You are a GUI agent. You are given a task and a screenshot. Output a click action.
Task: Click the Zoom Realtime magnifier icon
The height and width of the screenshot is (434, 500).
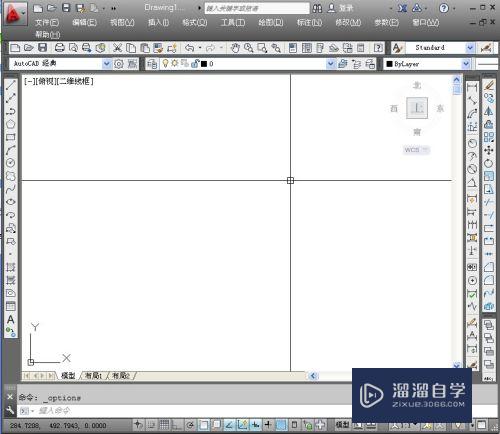coord(249,48)
